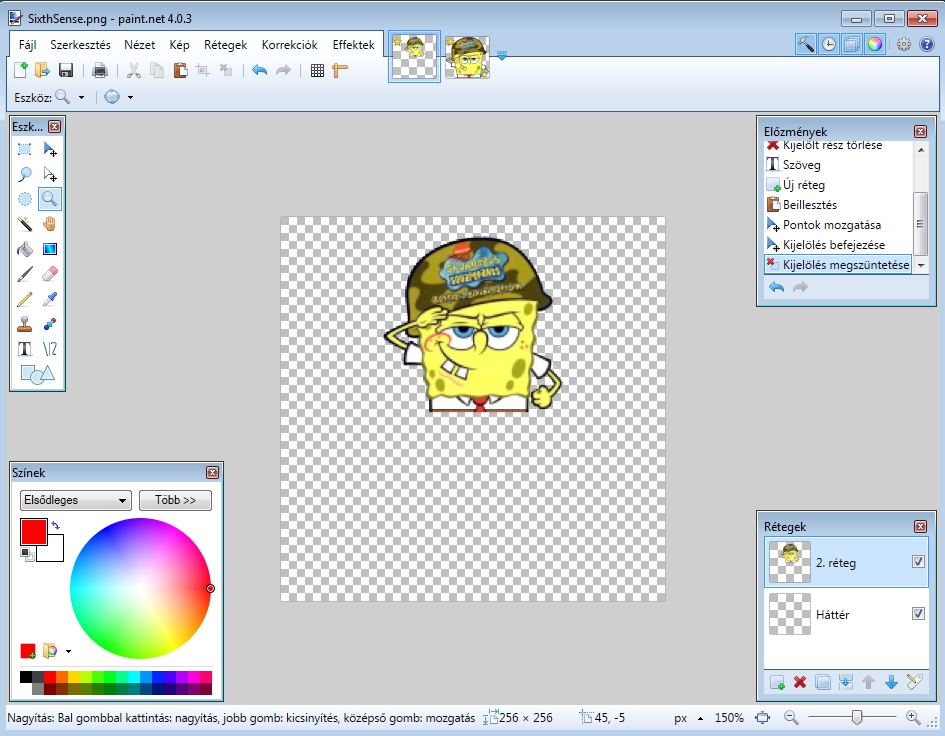Add a new layer in Rétegek panel
The image size is (945, 736).
pos(777,682)
